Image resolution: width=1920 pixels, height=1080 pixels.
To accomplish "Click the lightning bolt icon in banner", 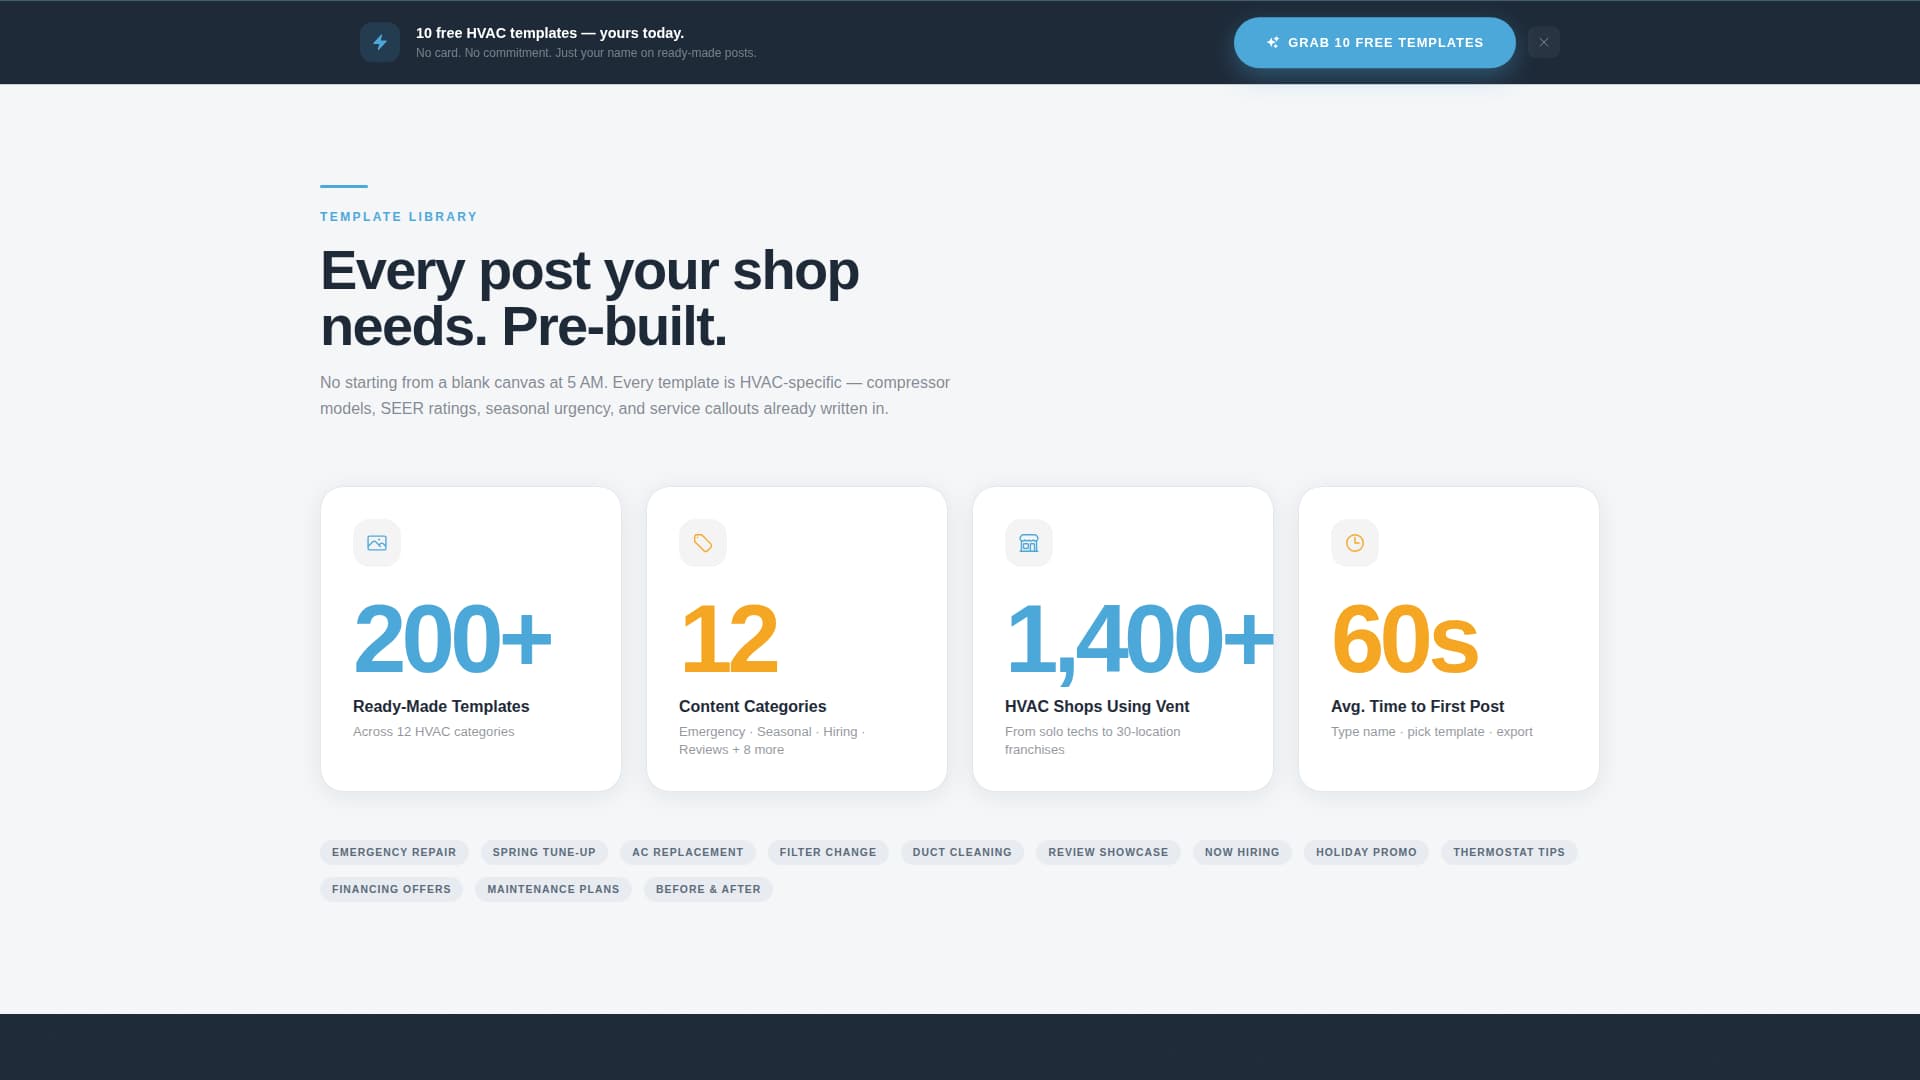I will point(380,42).
